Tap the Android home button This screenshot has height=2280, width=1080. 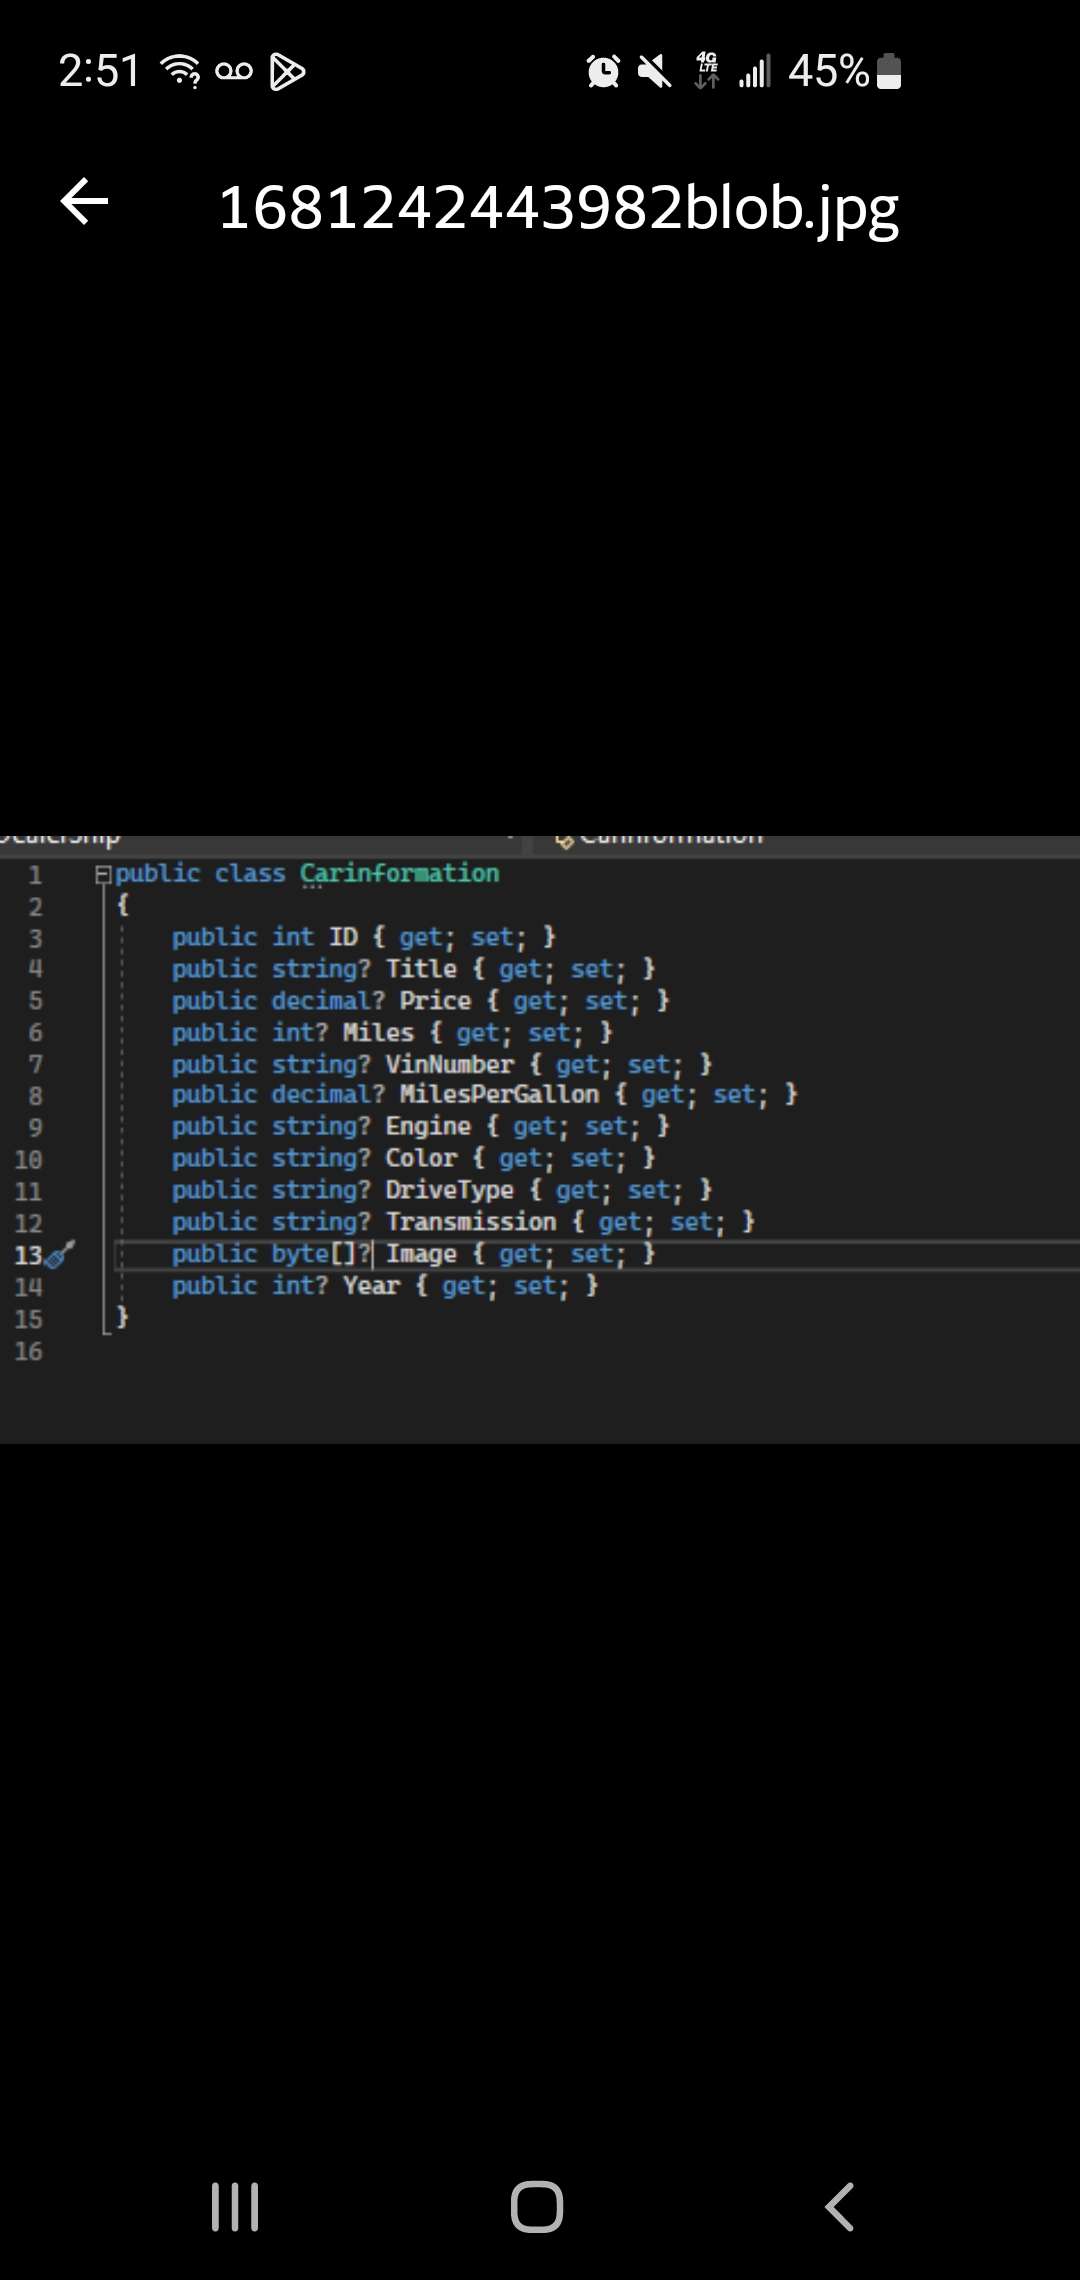click(537, 2206)
